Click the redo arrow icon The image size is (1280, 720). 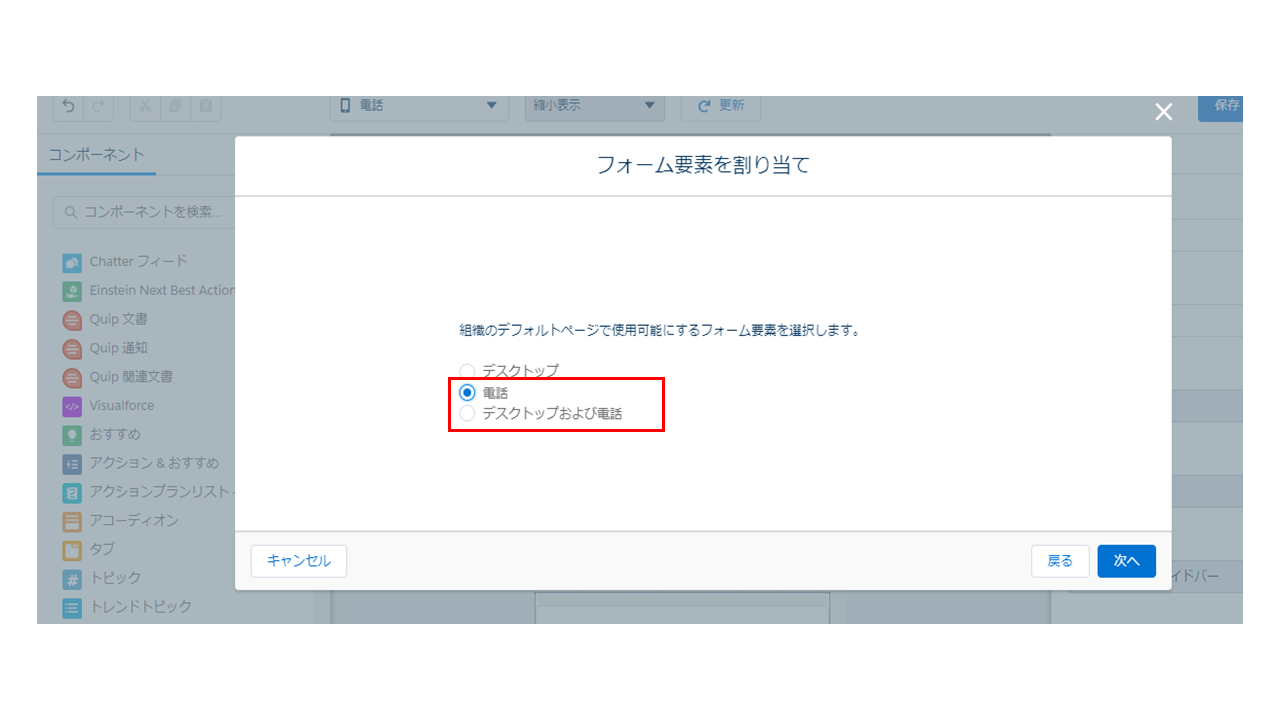pos(98,106)
